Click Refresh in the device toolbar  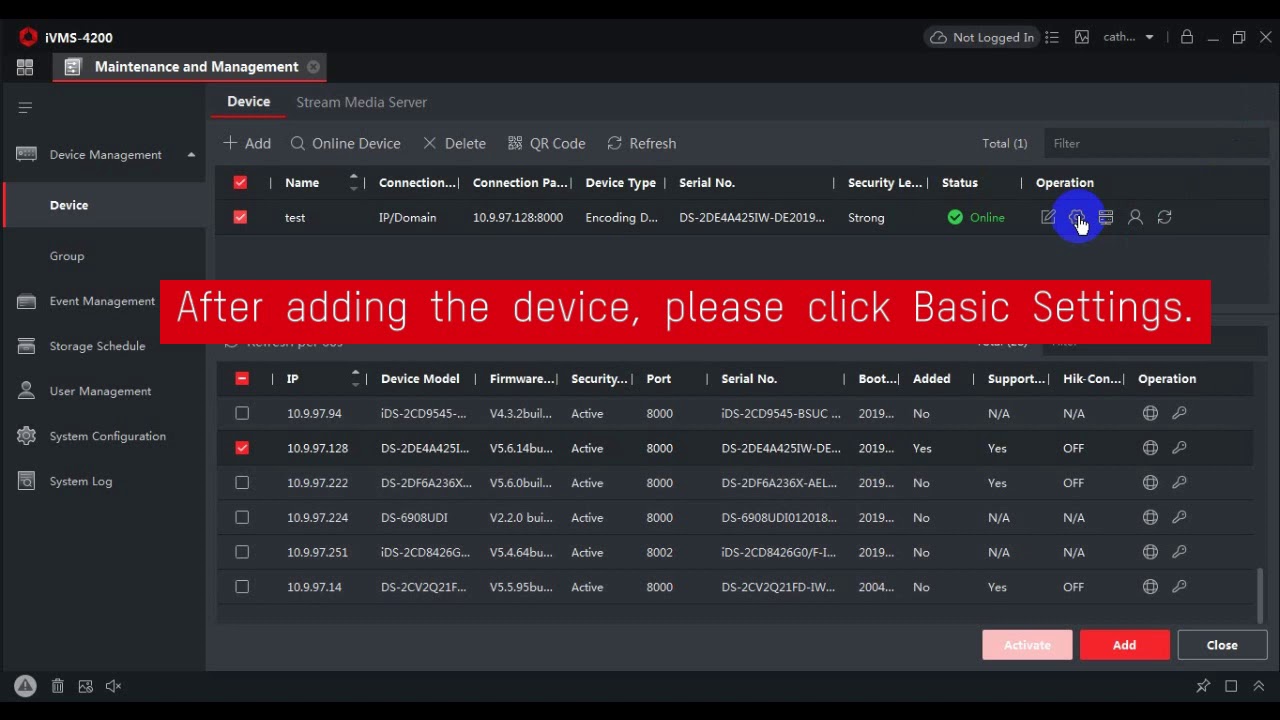point(641,143)
